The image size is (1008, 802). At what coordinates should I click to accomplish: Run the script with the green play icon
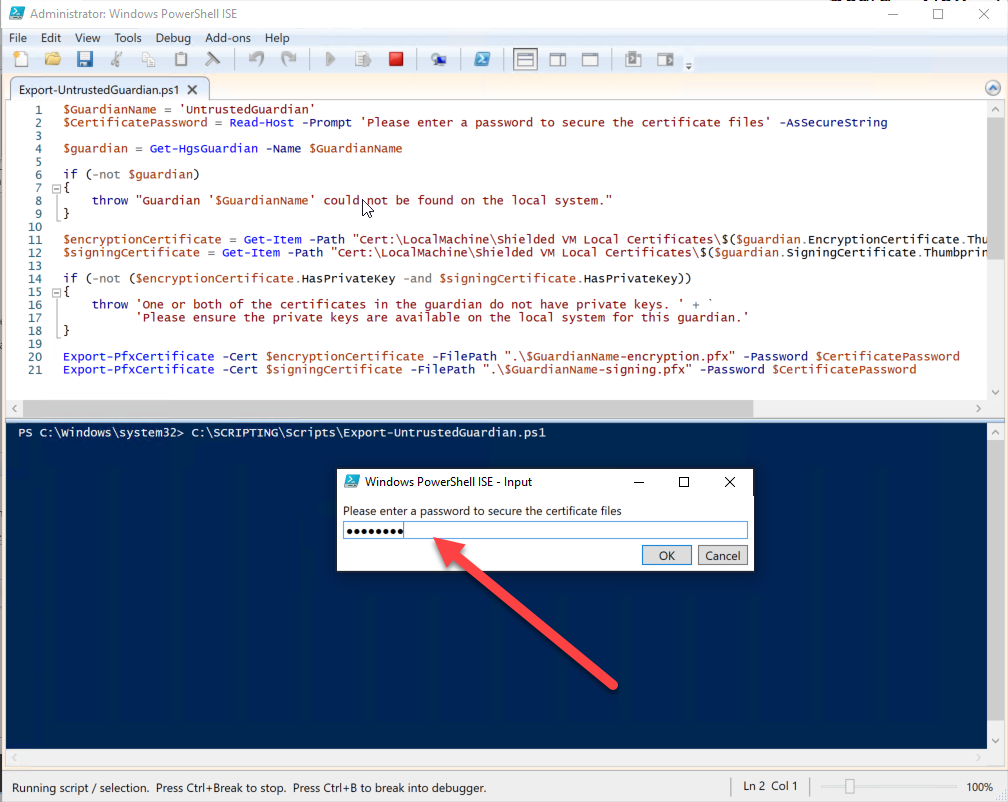click(x=330, y=60)
